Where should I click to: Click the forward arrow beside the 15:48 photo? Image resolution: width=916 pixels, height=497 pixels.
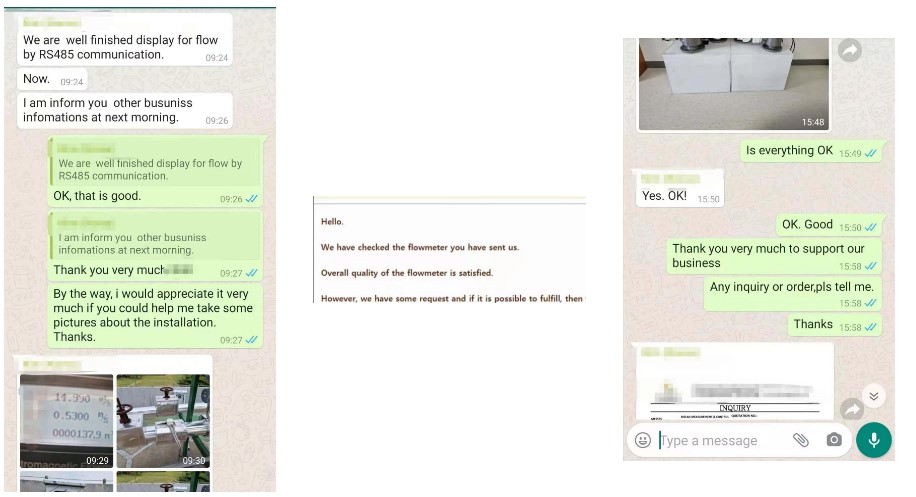click(849, 51)
